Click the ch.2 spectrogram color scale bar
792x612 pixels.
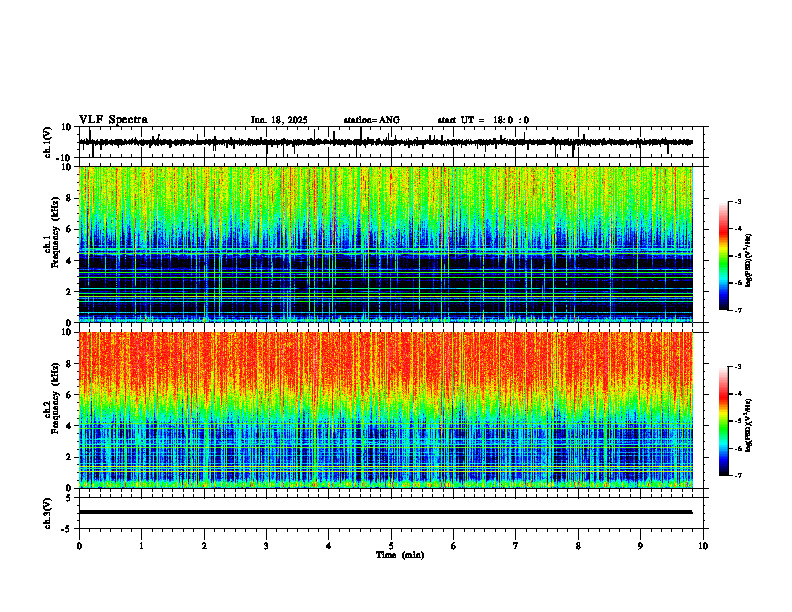pos(723,421)
